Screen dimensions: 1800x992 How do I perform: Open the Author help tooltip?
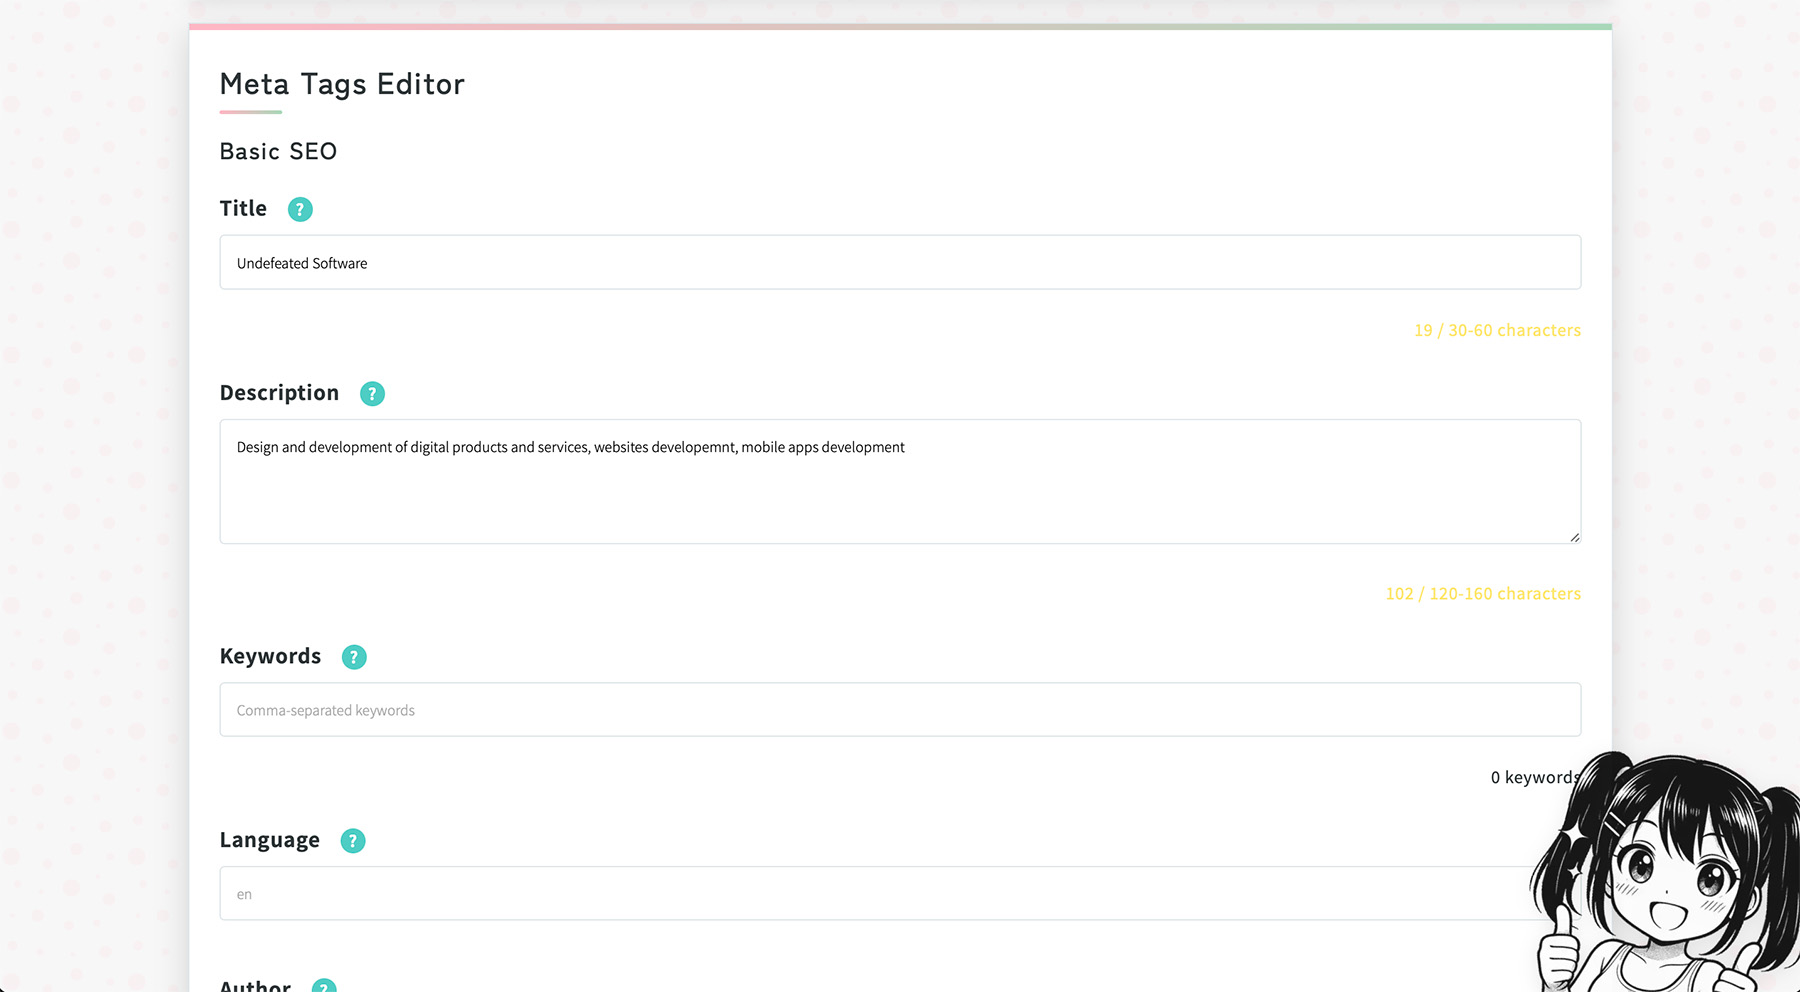click(322, 986)
